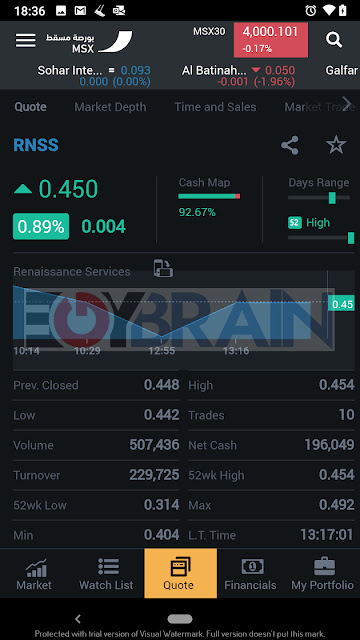
Task: Tap the 0.89% change badge
Action: [41, 227]
